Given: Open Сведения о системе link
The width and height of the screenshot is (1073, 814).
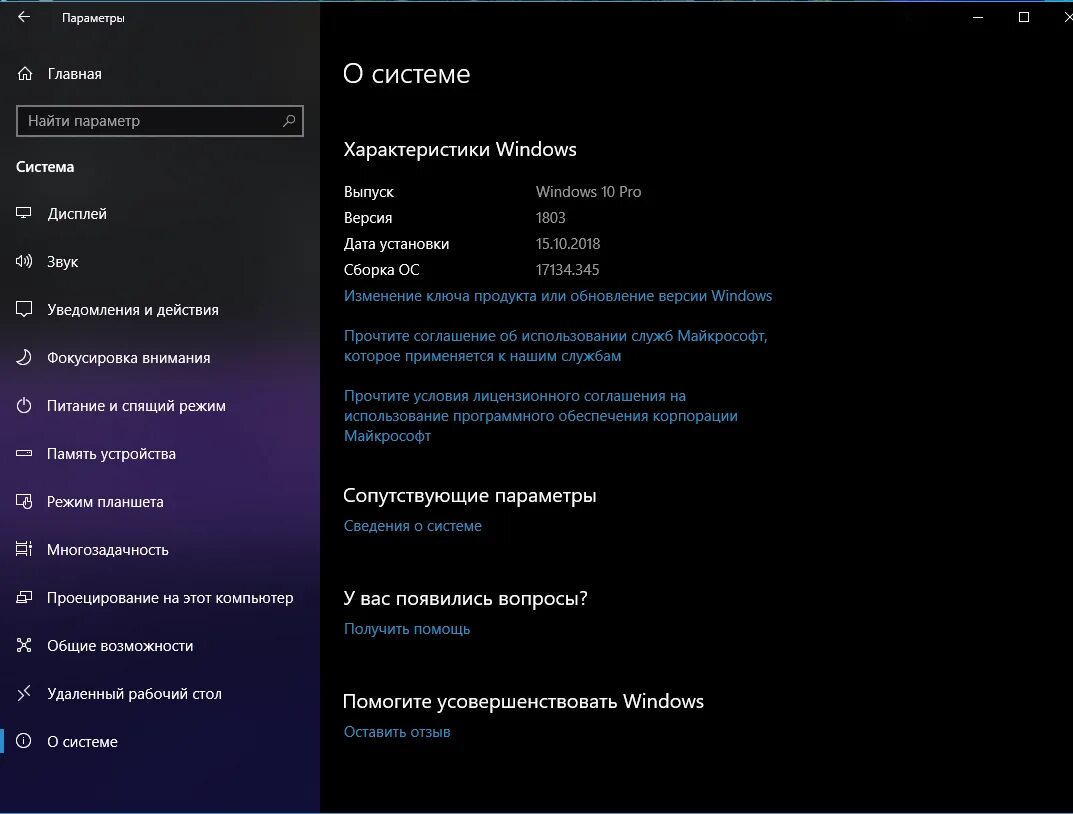Looking at the screenshot, I should [x=413, y=525].
